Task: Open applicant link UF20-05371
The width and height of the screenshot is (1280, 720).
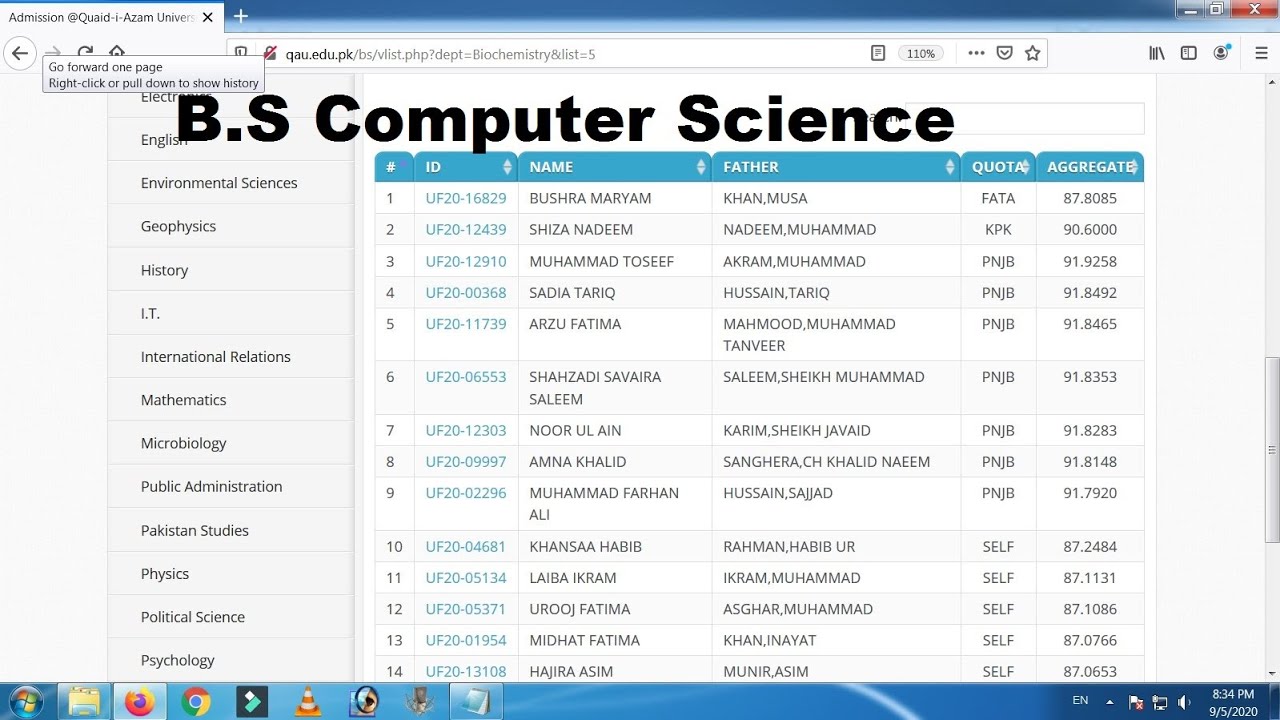Action: pos(466,608)
